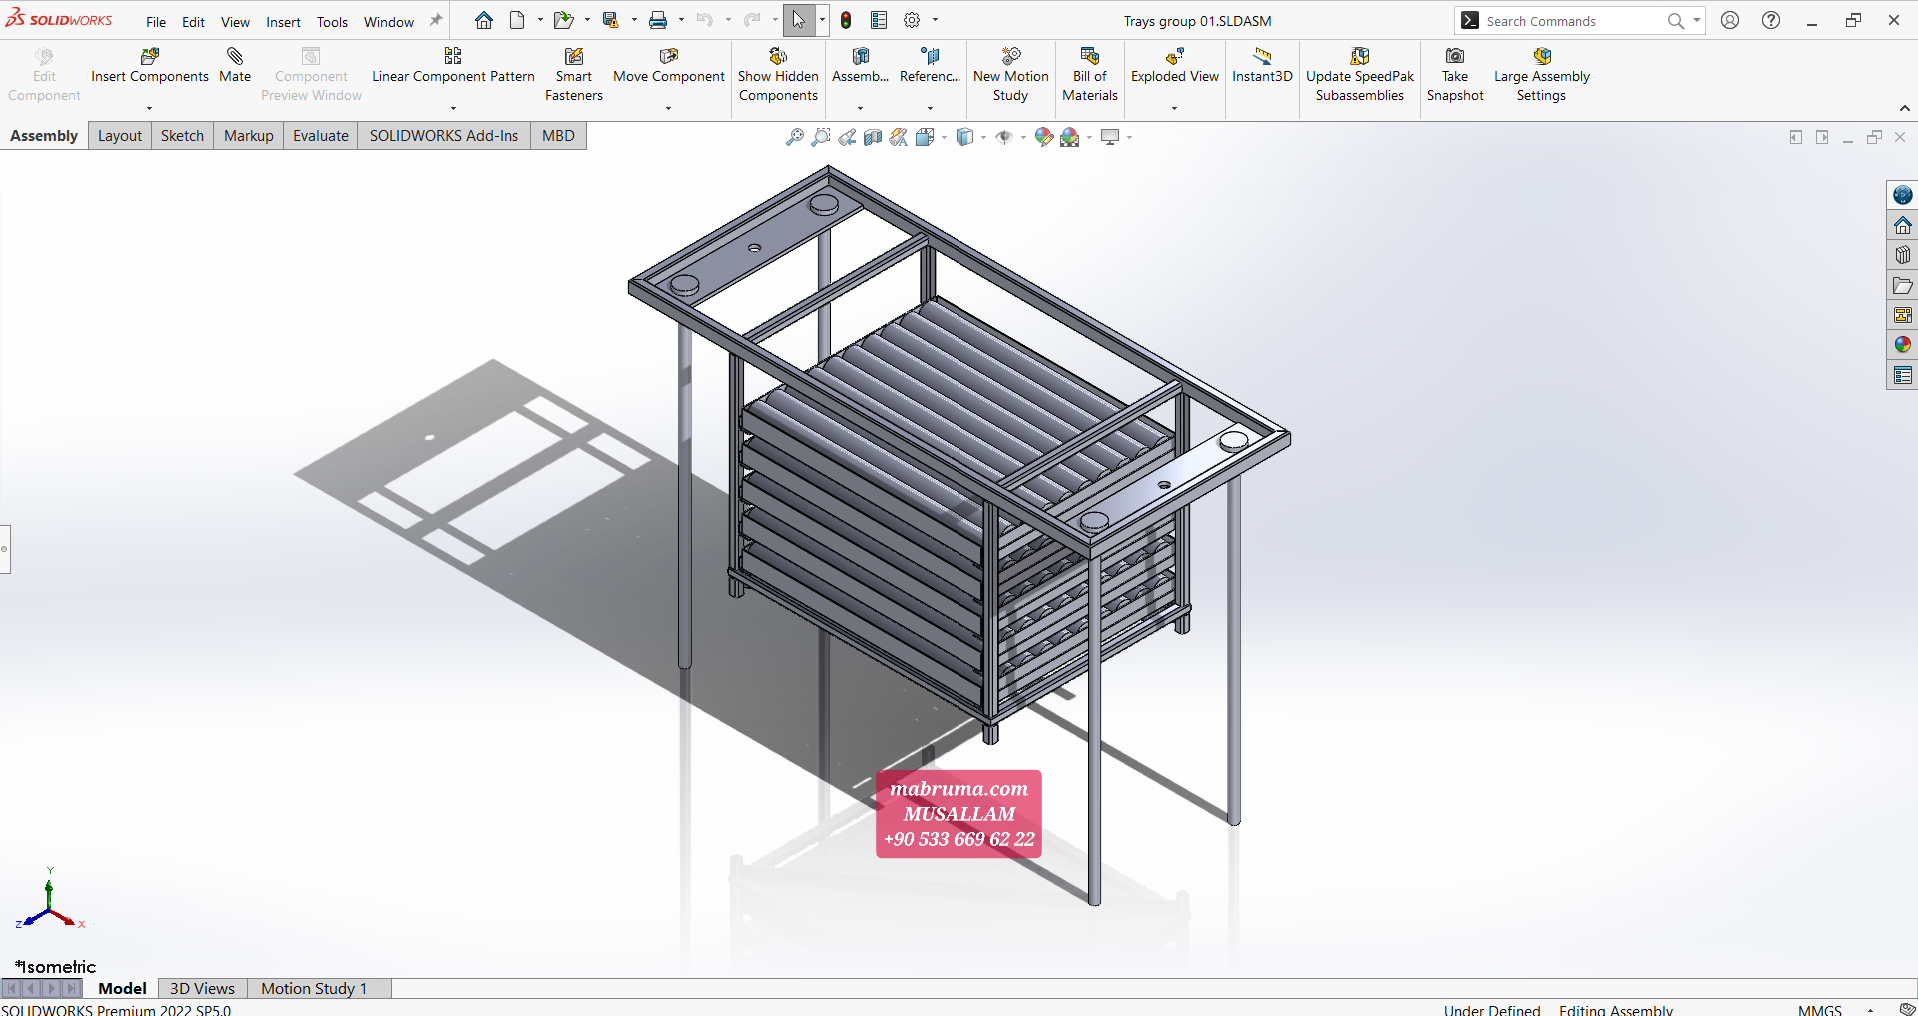Viewport: 1918px width, 1016px height.
Task: Switch to the Evaluate tab
Action: pyautogui.click(x=321, y=136)
